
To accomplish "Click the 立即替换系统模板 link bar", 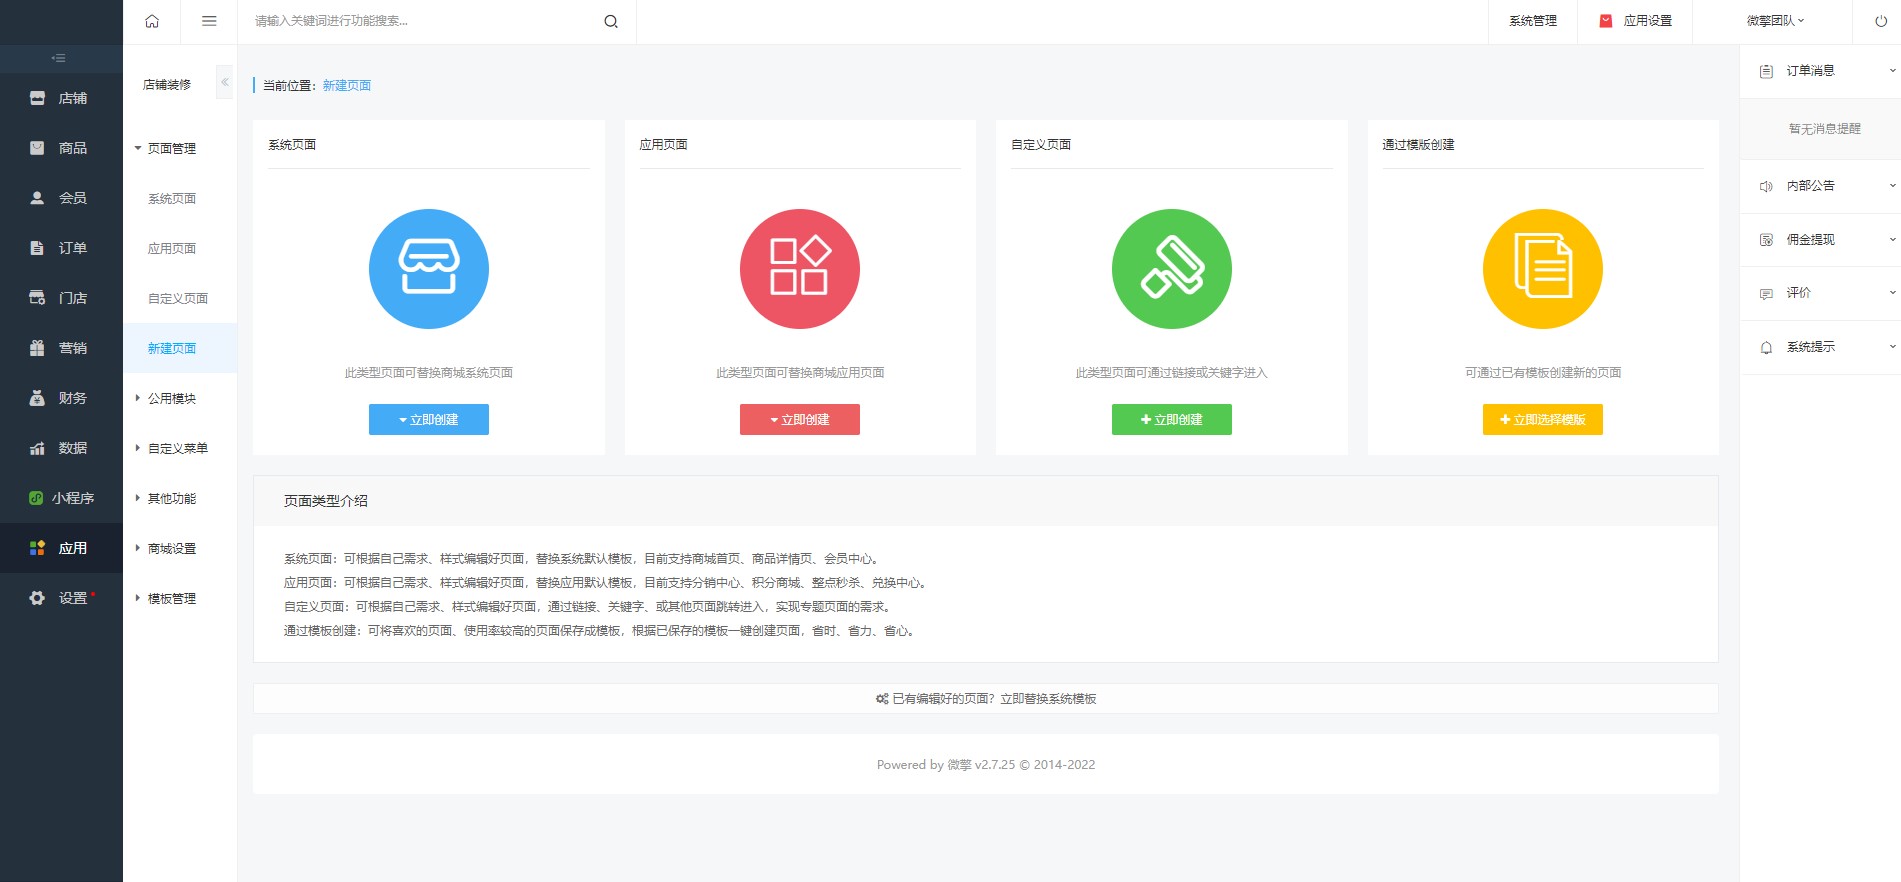I will pos(985,699).
